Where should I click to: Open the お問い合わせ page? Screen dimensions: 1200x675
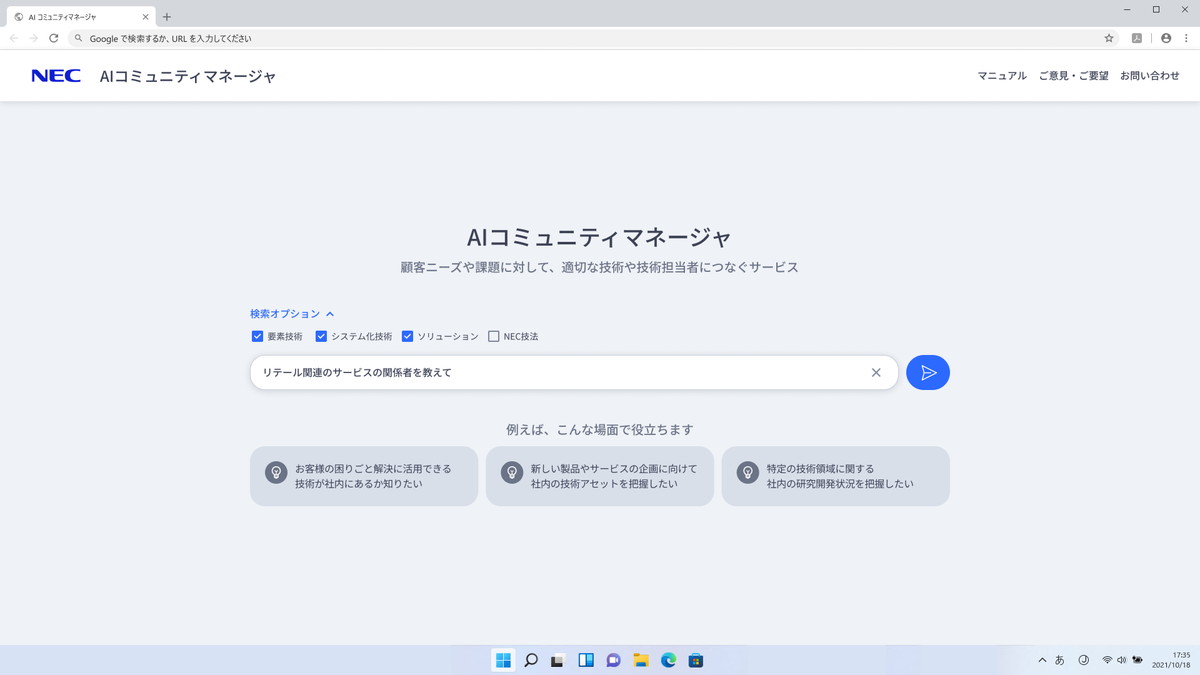1149,75
